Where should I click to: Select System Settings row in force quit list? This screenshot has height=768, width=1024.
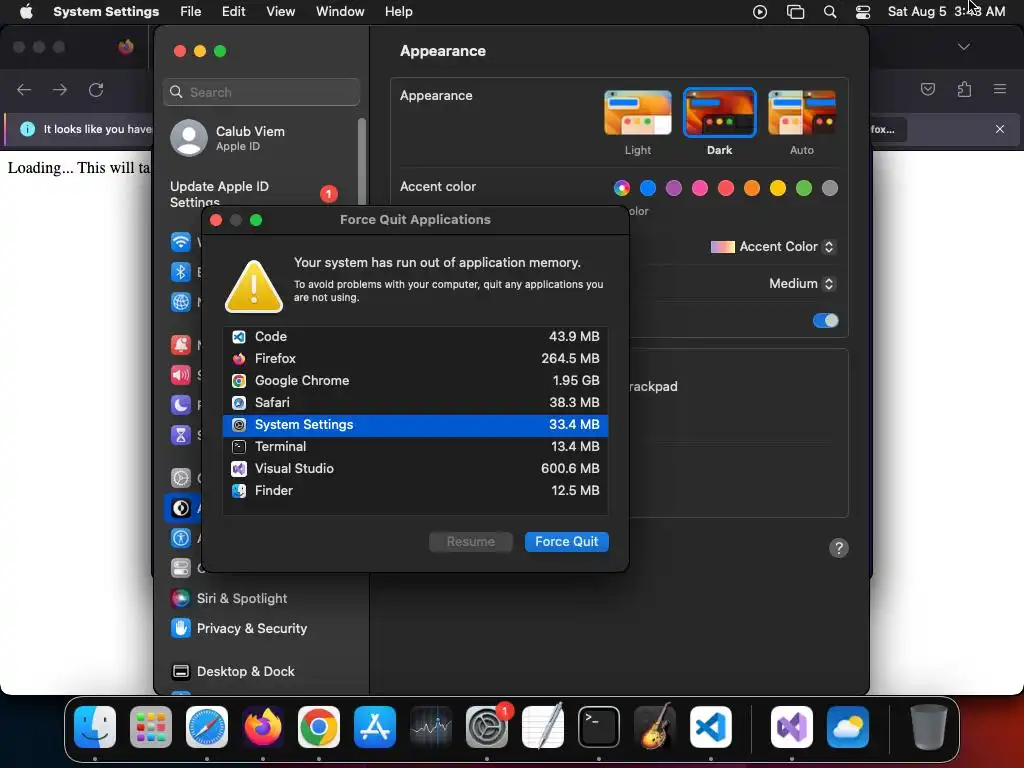click(x=415, y=425)
